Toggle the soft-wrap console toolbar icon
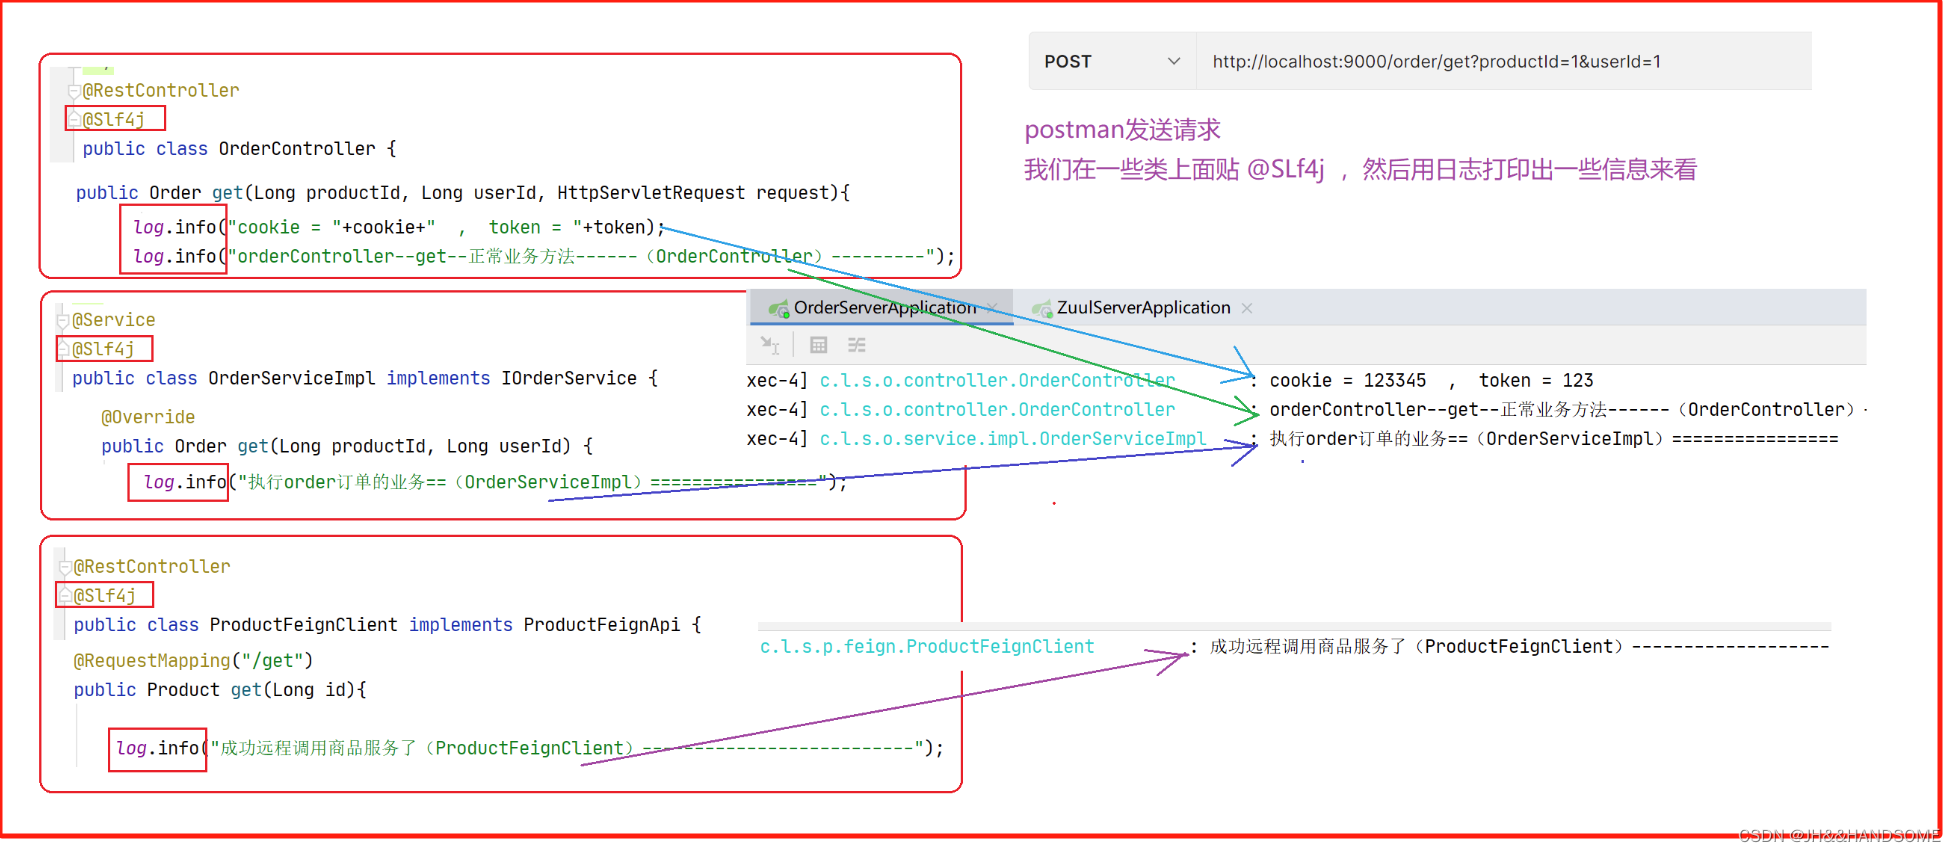 [x=857, y=345]
